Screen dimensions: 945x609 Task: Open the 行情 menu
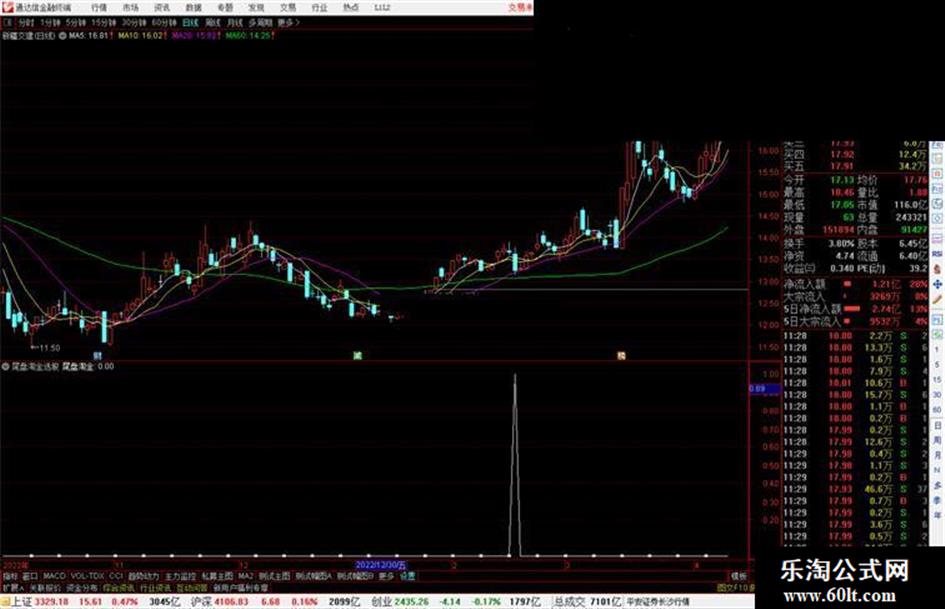click(99, 8)
